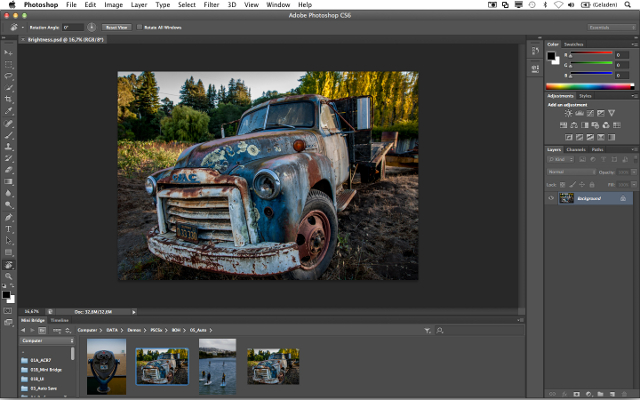Select the Zoom tool in toolbar
Viewport: 640px width, 400px height.
9,276
